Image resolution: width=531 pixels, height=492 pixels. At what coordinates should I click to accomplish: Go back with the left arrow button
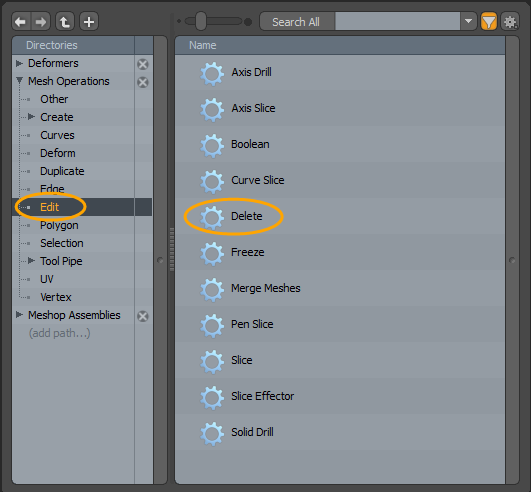[21, 22]
